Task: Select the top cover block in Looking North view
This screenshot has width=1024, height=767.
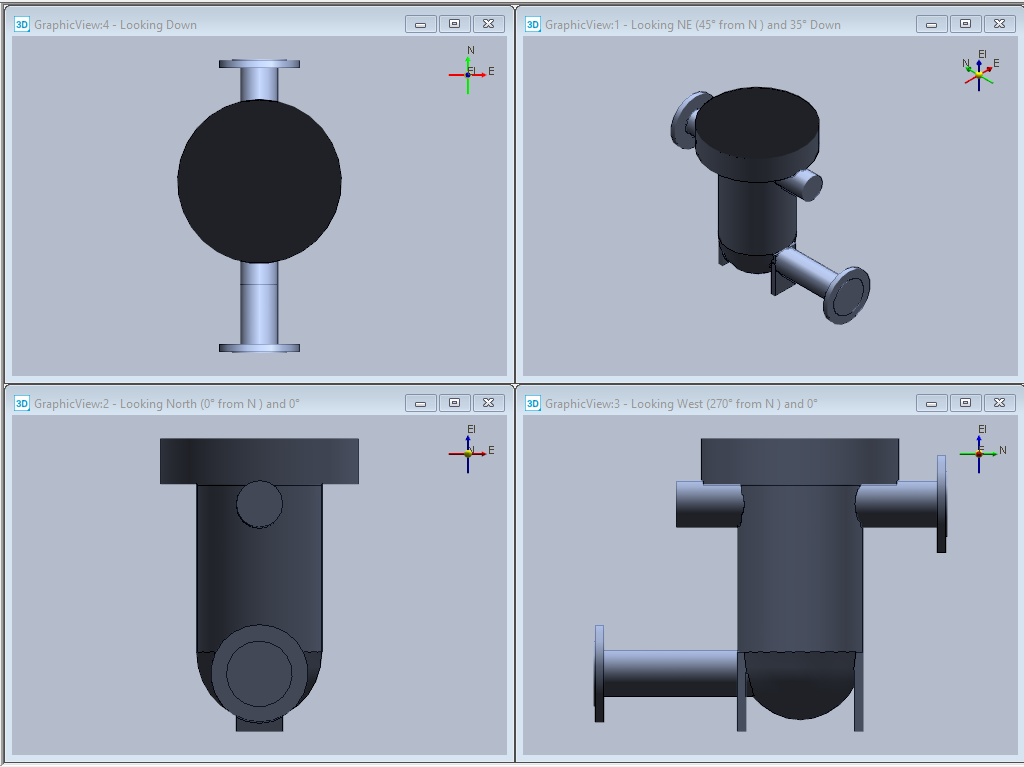Action: pos(259,461)
